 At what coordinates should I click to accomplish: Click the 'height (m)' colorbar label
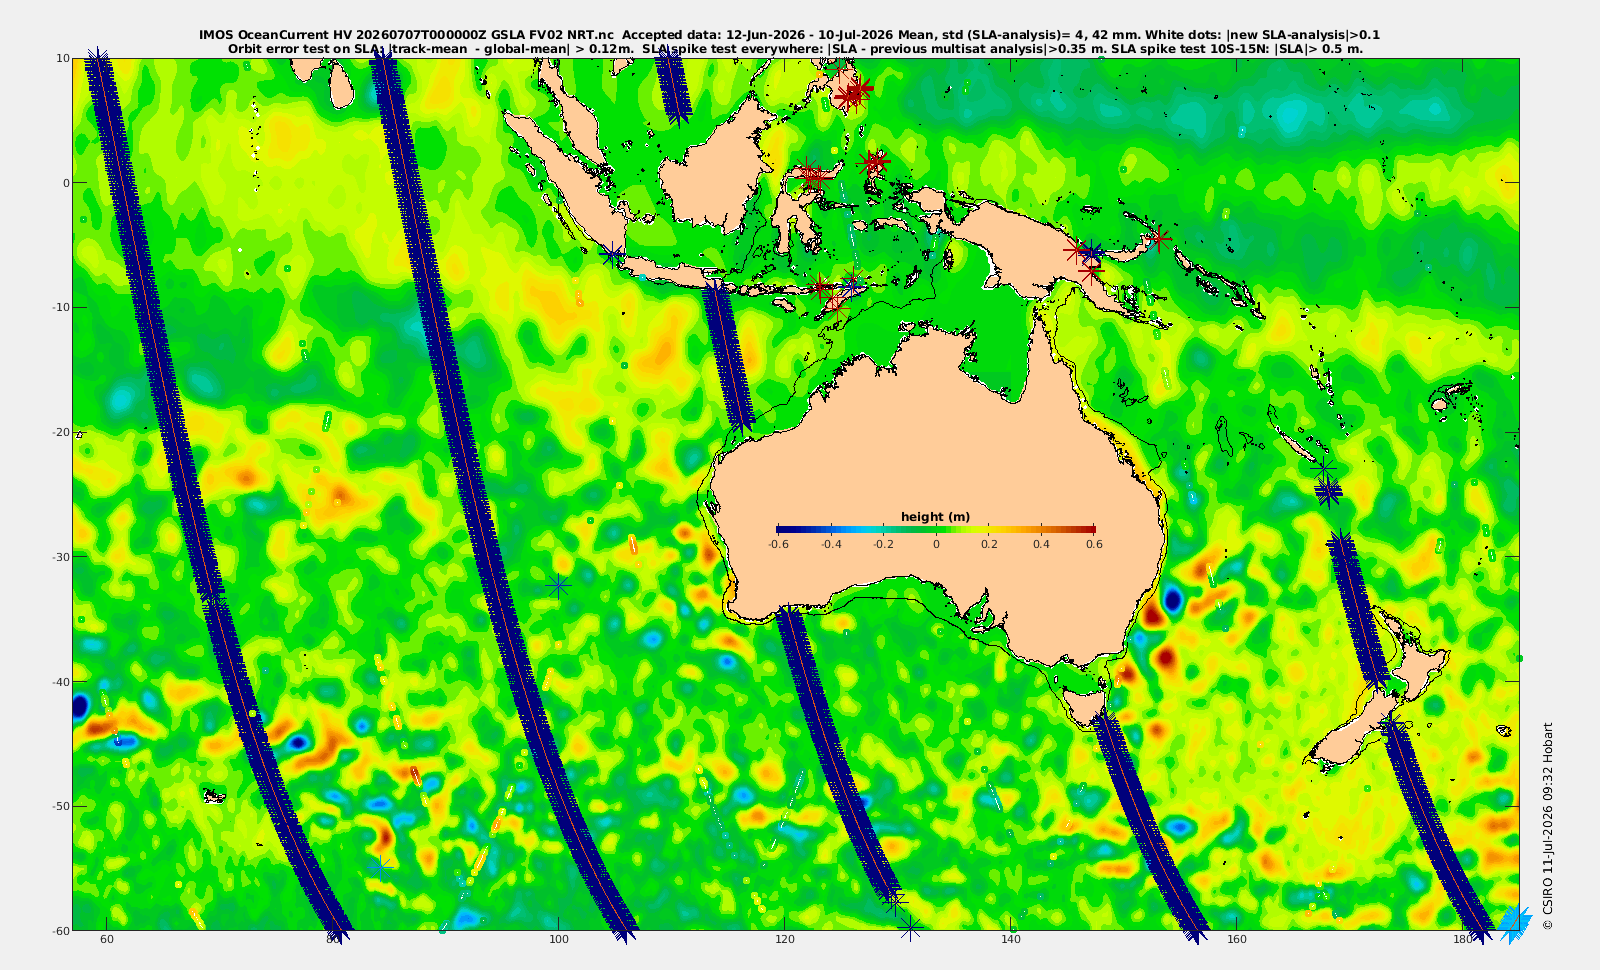pos(935,517)
